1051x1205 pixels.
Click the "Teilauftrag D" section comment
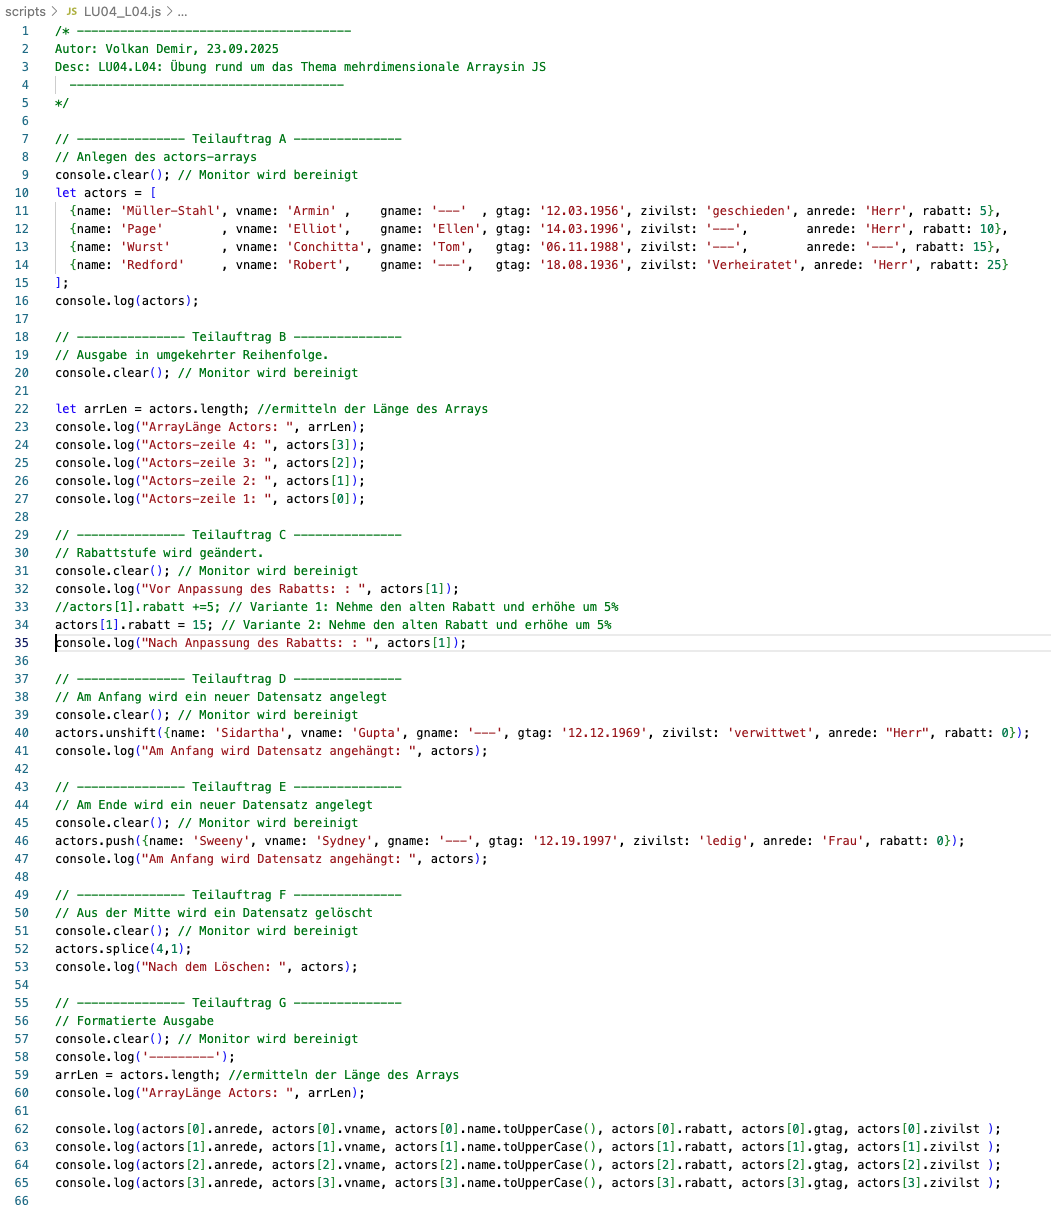tap(228, 679)
